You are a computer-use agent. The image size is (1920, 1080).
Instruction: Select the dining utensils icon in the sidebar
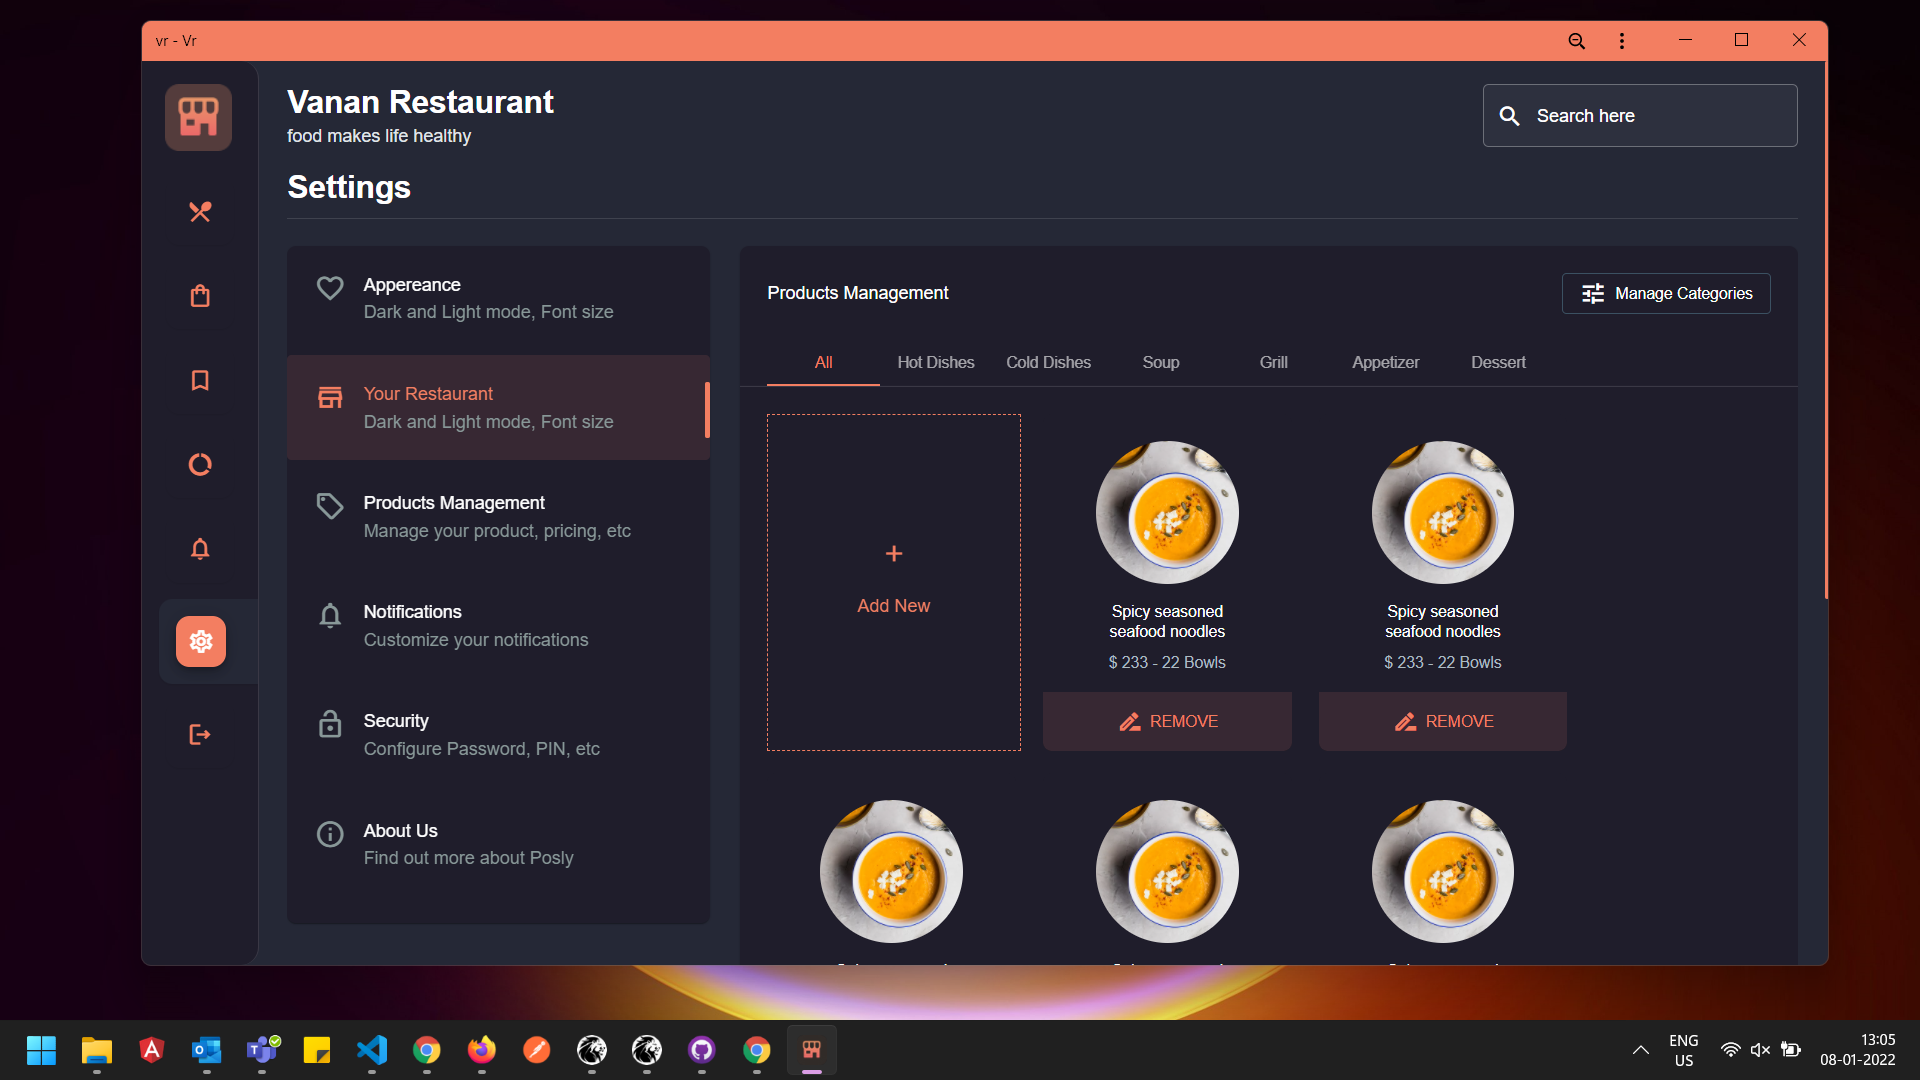click(200, 212)
